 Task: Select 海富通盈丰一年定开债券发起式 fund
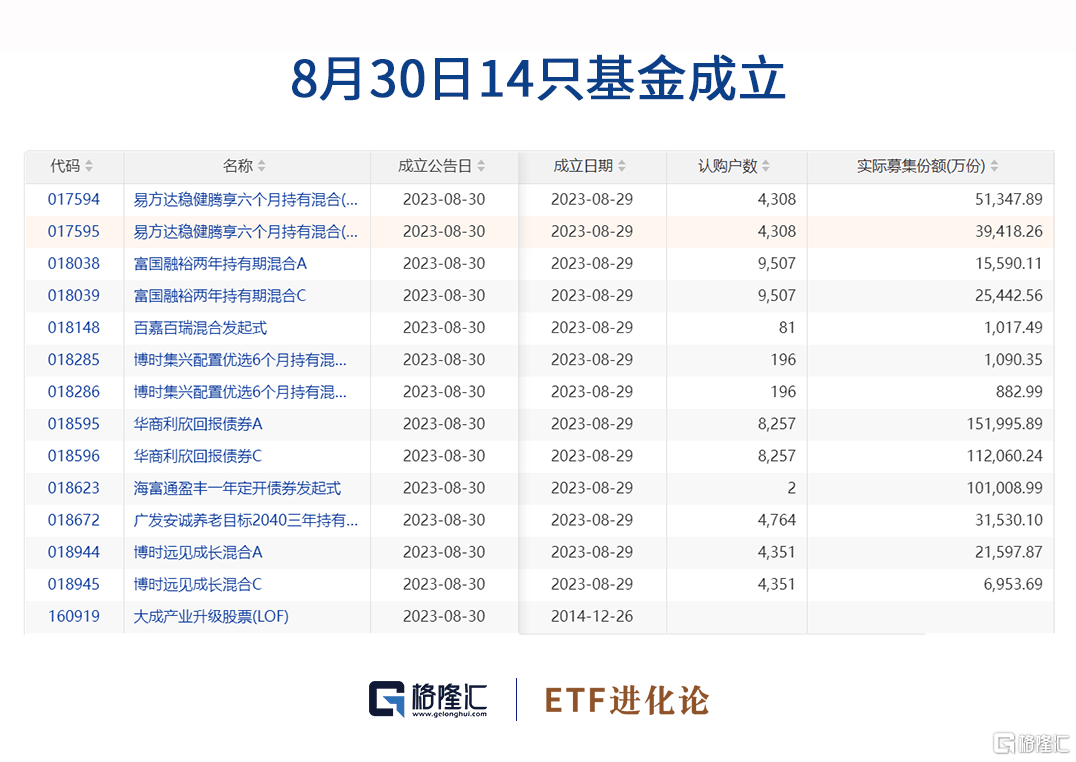click(x=237, y=488)
